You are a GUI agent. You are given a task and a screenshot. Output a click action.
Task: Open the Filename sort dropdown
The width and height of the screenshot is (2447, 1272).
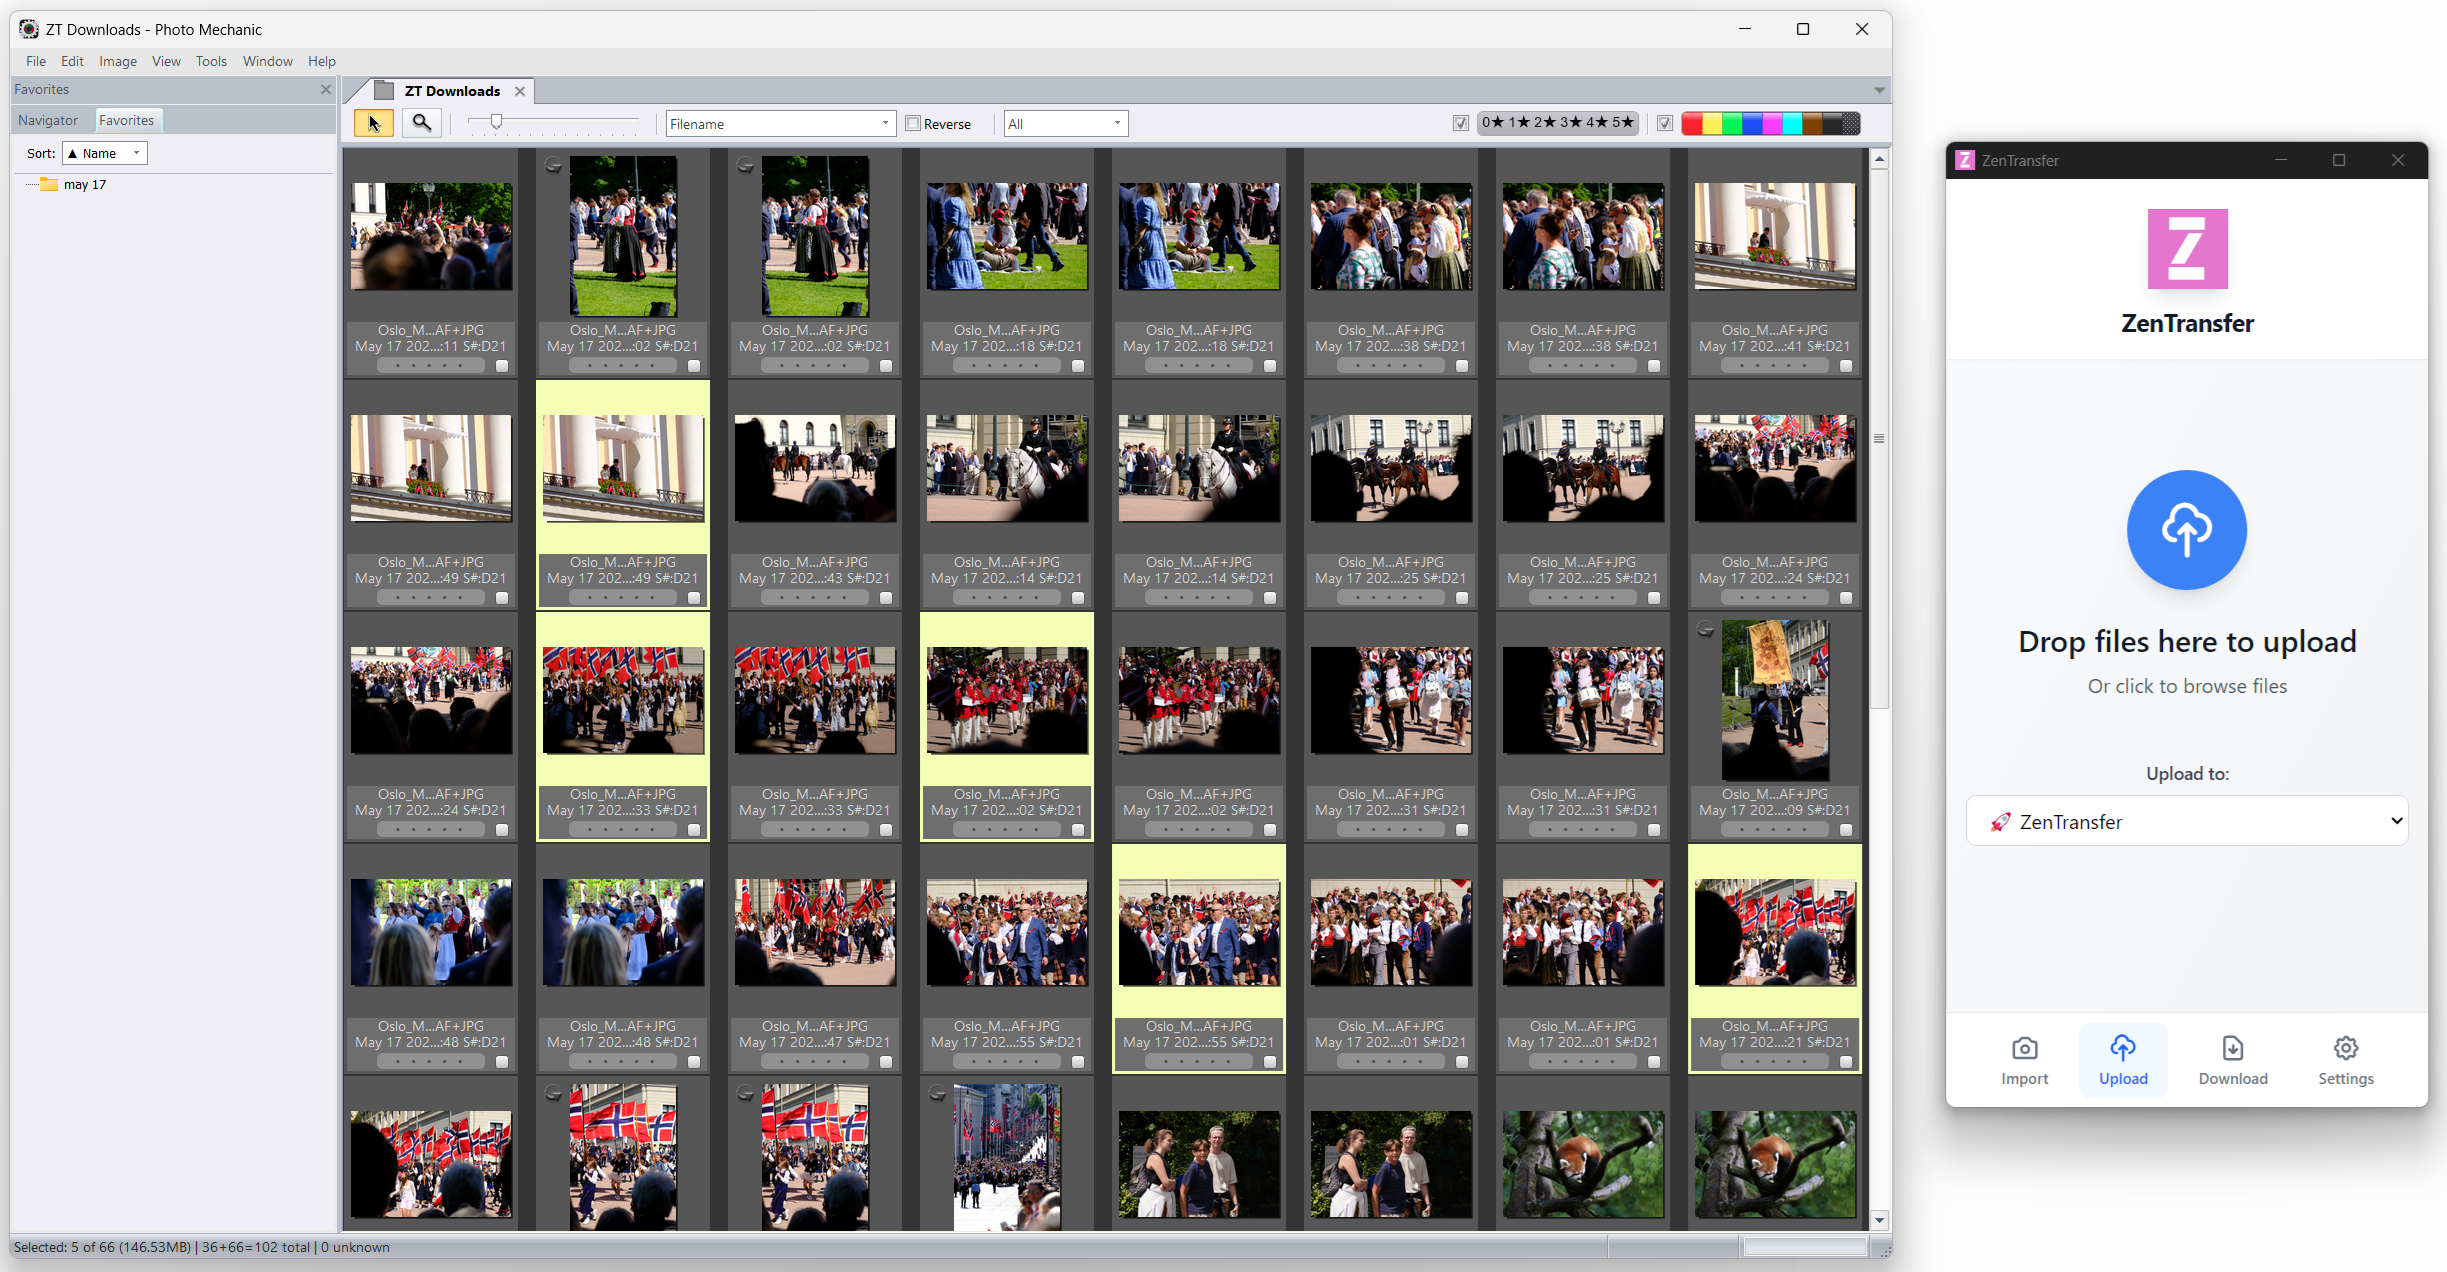(x=884, y=123)
